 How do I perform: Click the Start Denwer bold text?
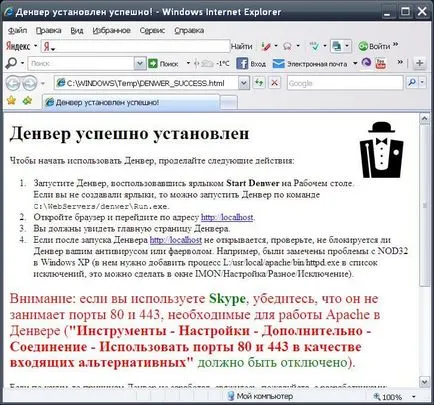252,183
